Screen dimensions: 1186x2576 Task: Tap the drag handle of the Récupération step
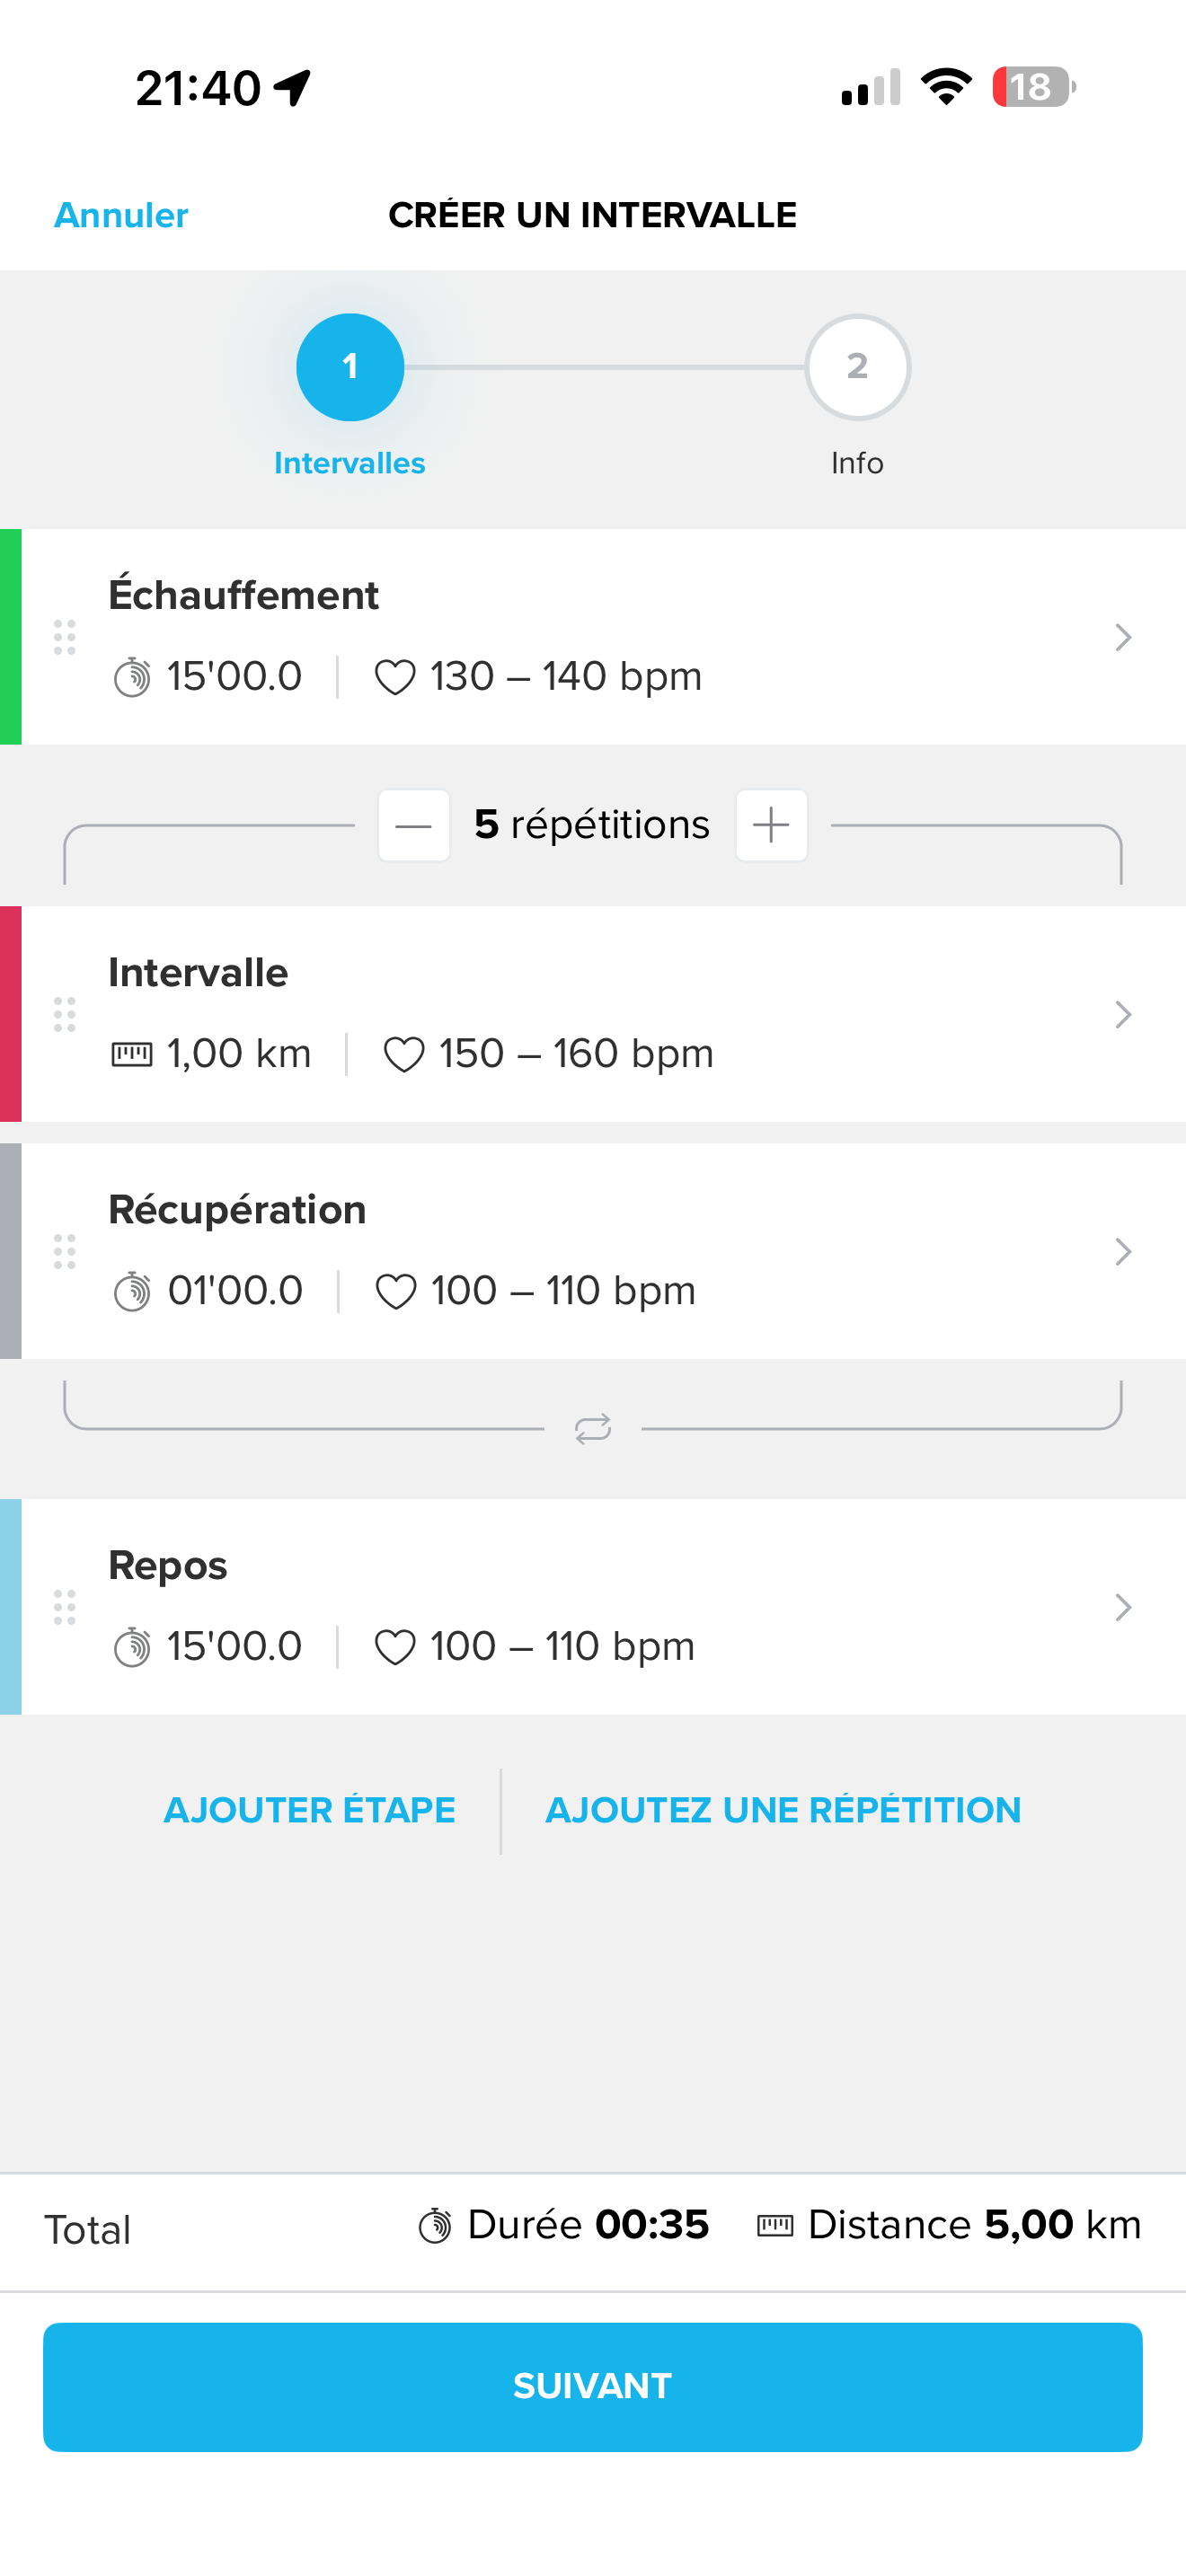pos(64,1251)
